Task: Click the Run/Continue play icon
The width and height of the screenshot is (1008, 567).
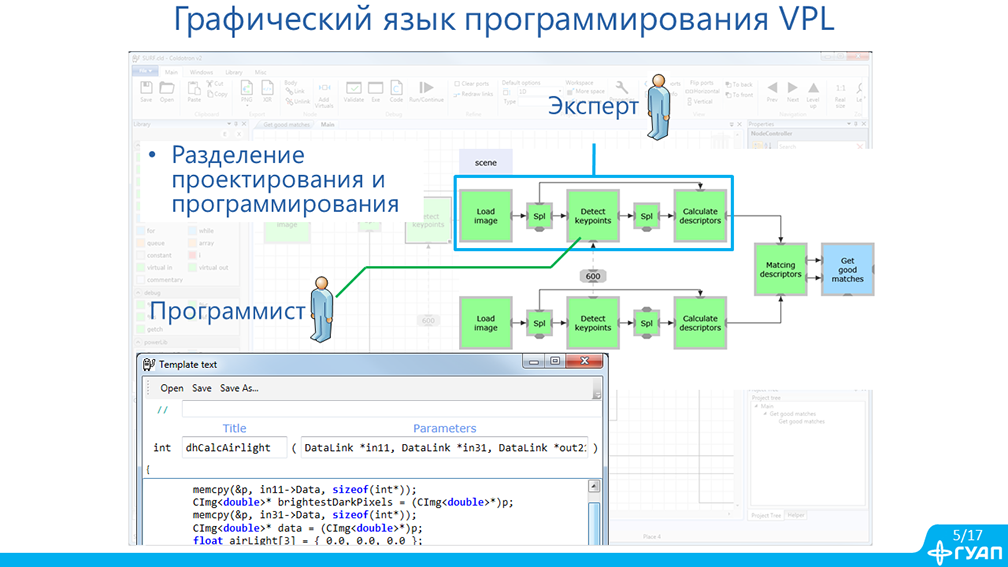Action: click(x=426, y=90)
